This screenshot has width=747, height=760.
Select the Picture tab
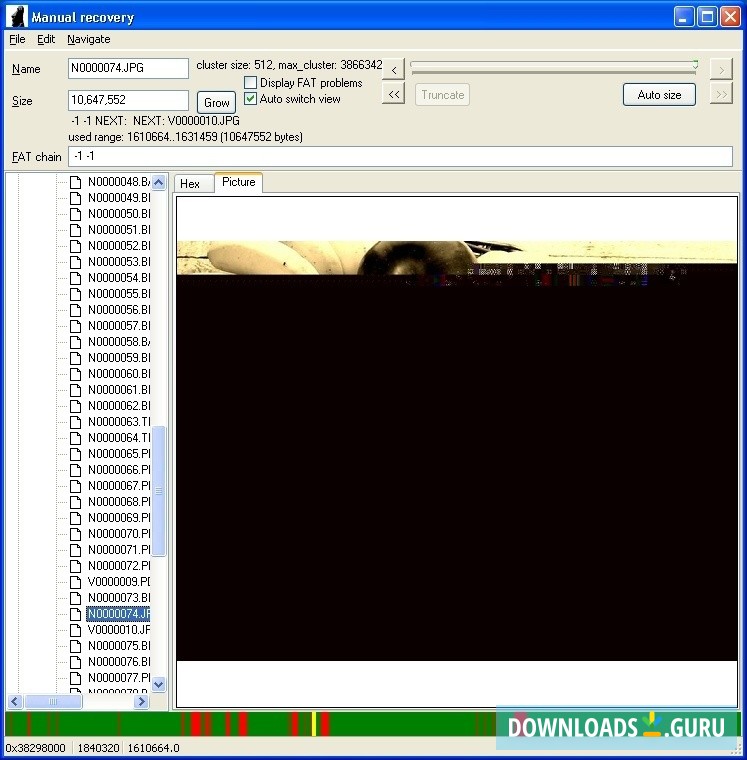point(238,182)
